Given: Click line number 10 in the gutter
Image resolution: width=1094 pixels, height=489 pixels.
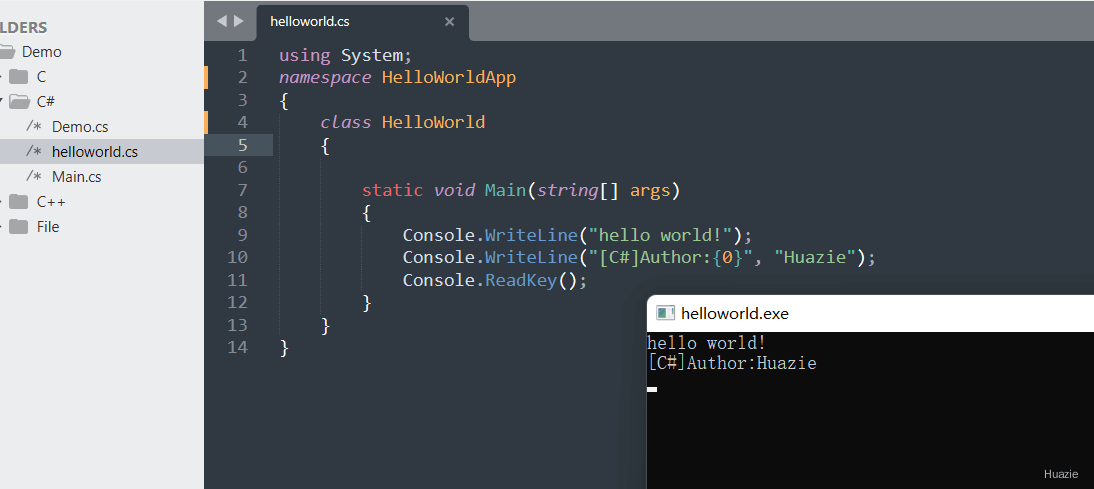Looking at the screenshot, I should pos(238,257).
